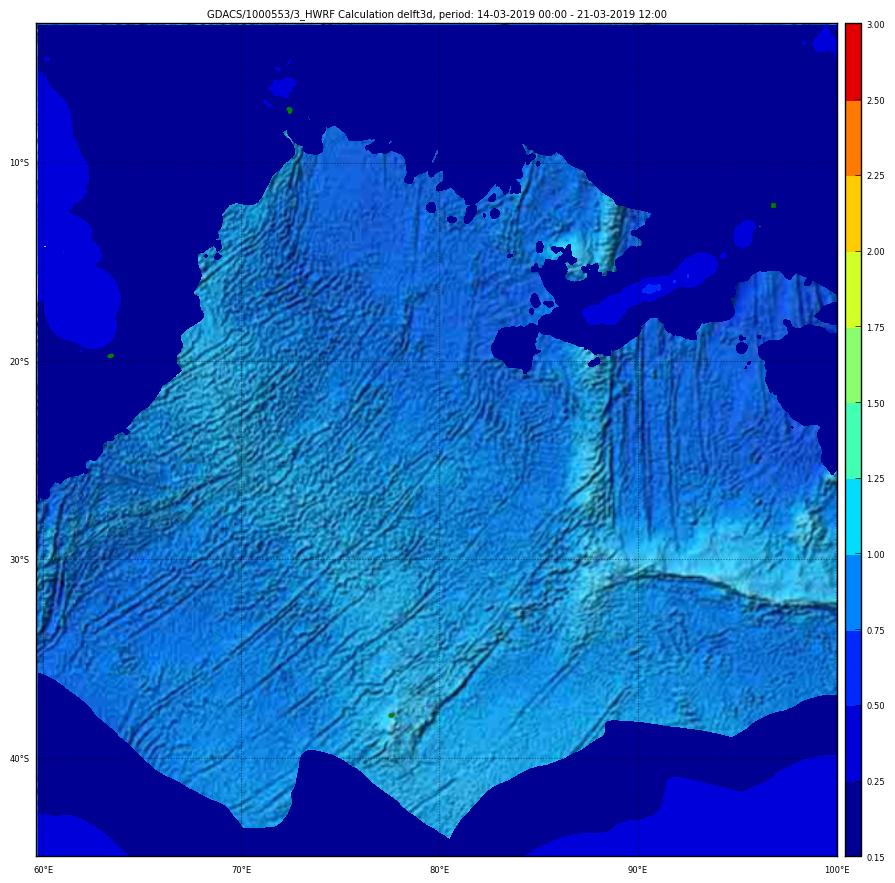Click the 1.75 colorbar tick label
The image size is (895, 883).
tap(875, 328)
